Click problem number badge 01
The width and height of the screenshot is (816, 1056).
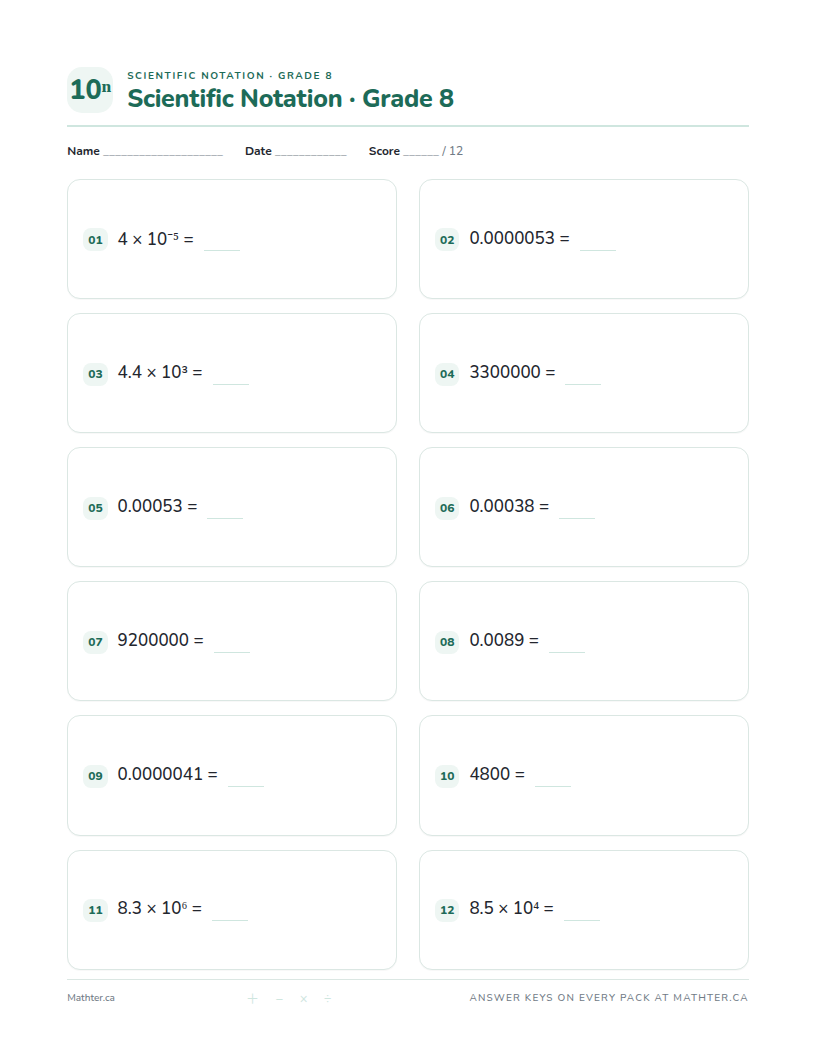(x=96, y=240)
